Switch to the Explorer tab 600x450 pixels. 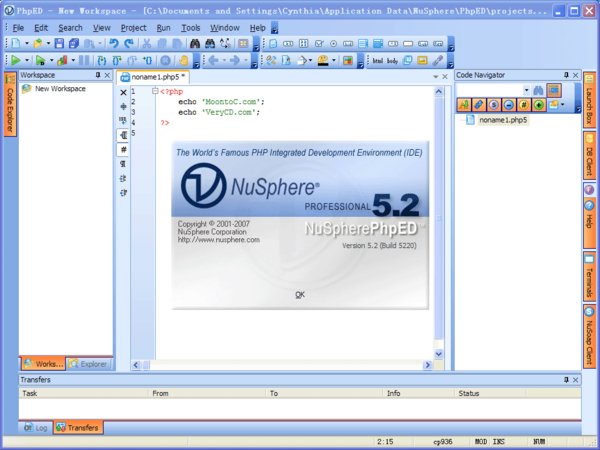[88, 364]
